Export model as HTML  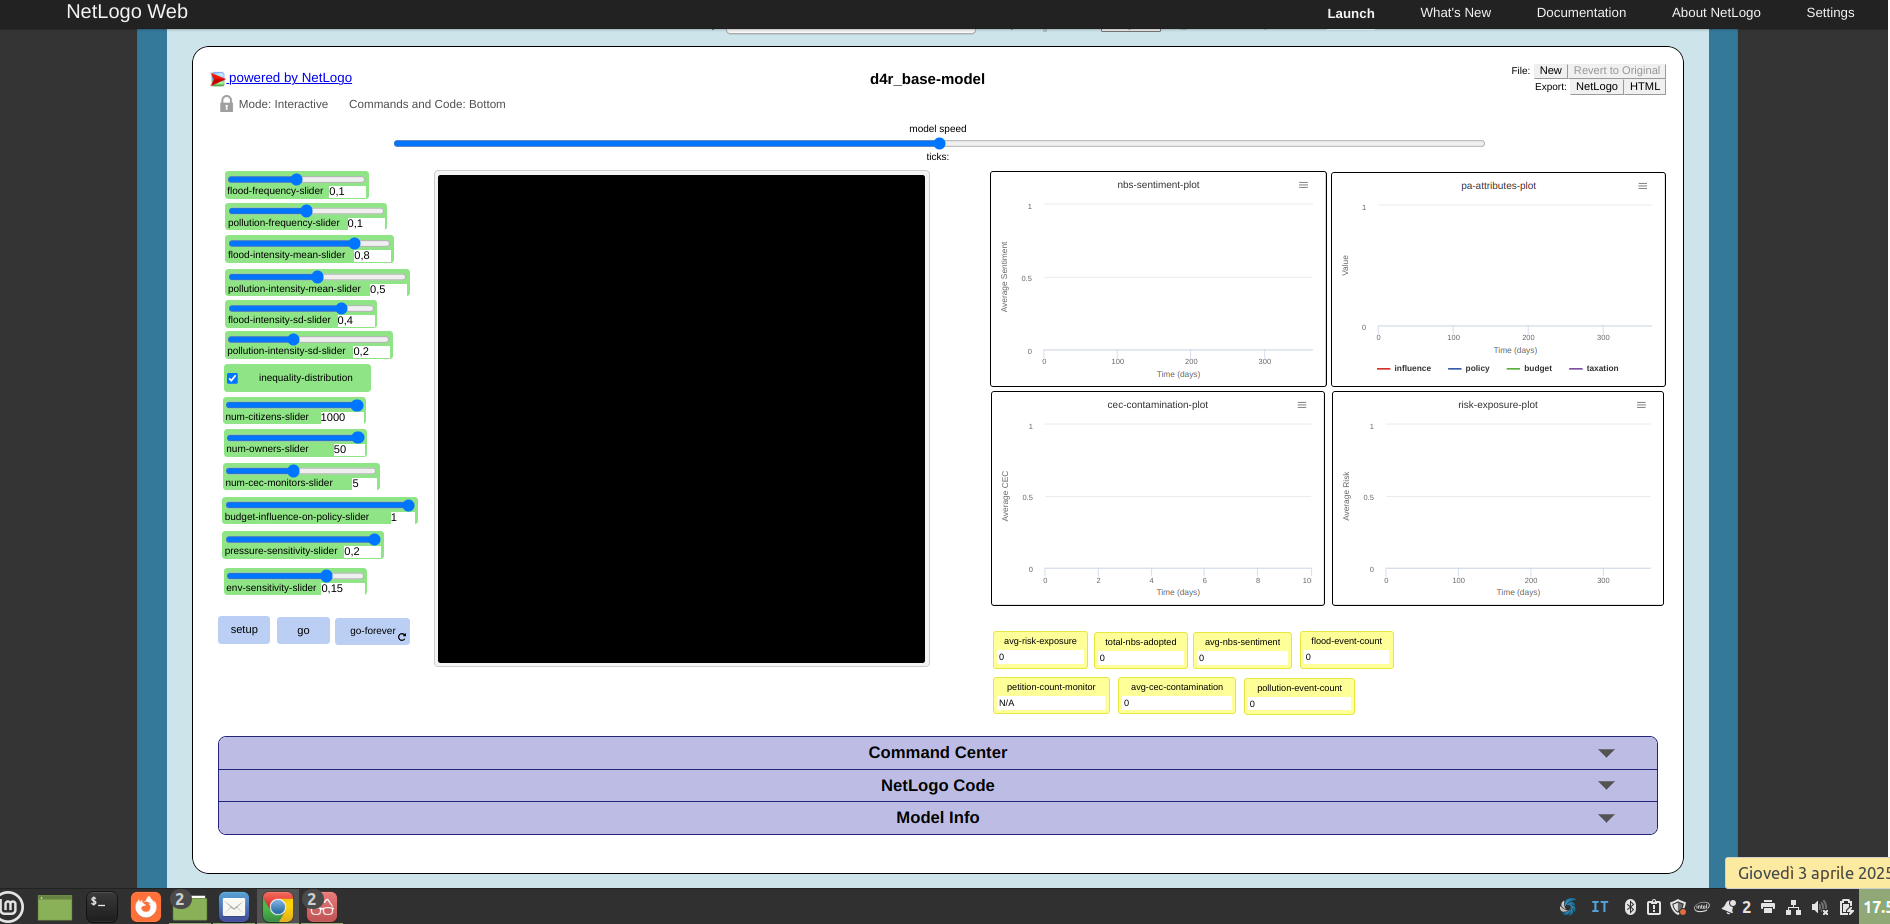(x=1644, y=86)
